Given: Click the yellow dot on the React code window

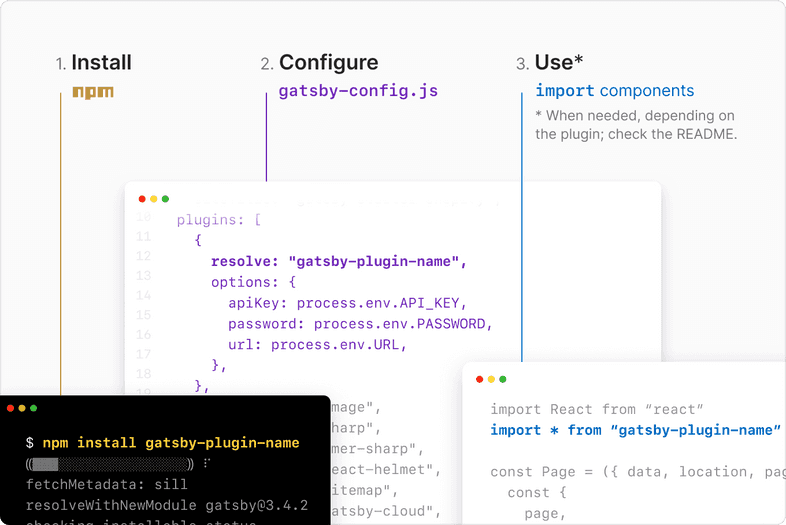Looking at the screenshot, I should pos(491,379).
